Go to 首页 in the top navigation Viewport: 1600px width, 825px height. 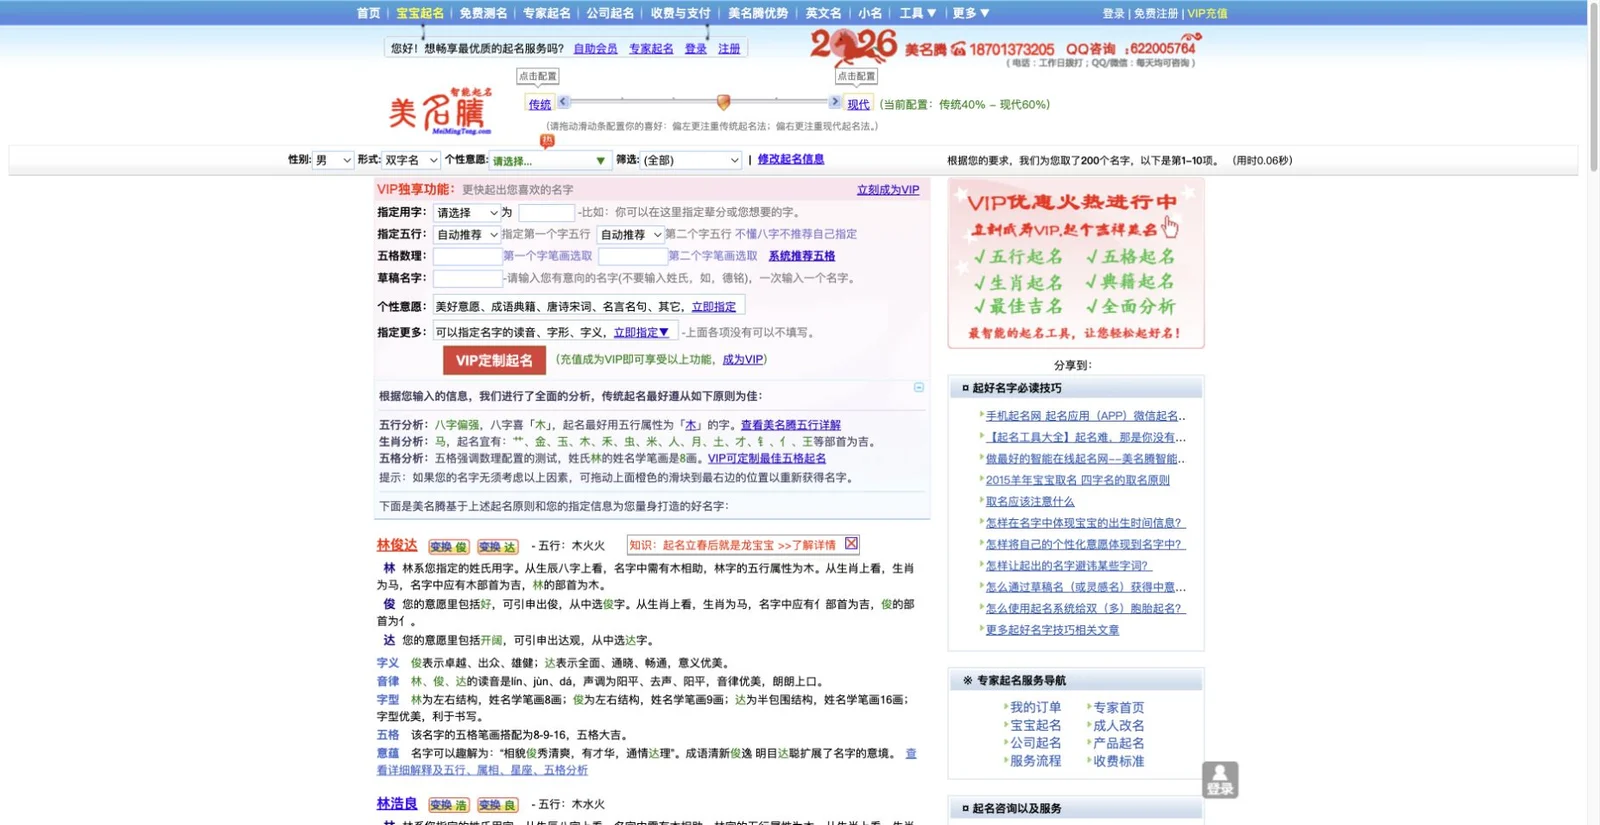(x=368, y=13)
